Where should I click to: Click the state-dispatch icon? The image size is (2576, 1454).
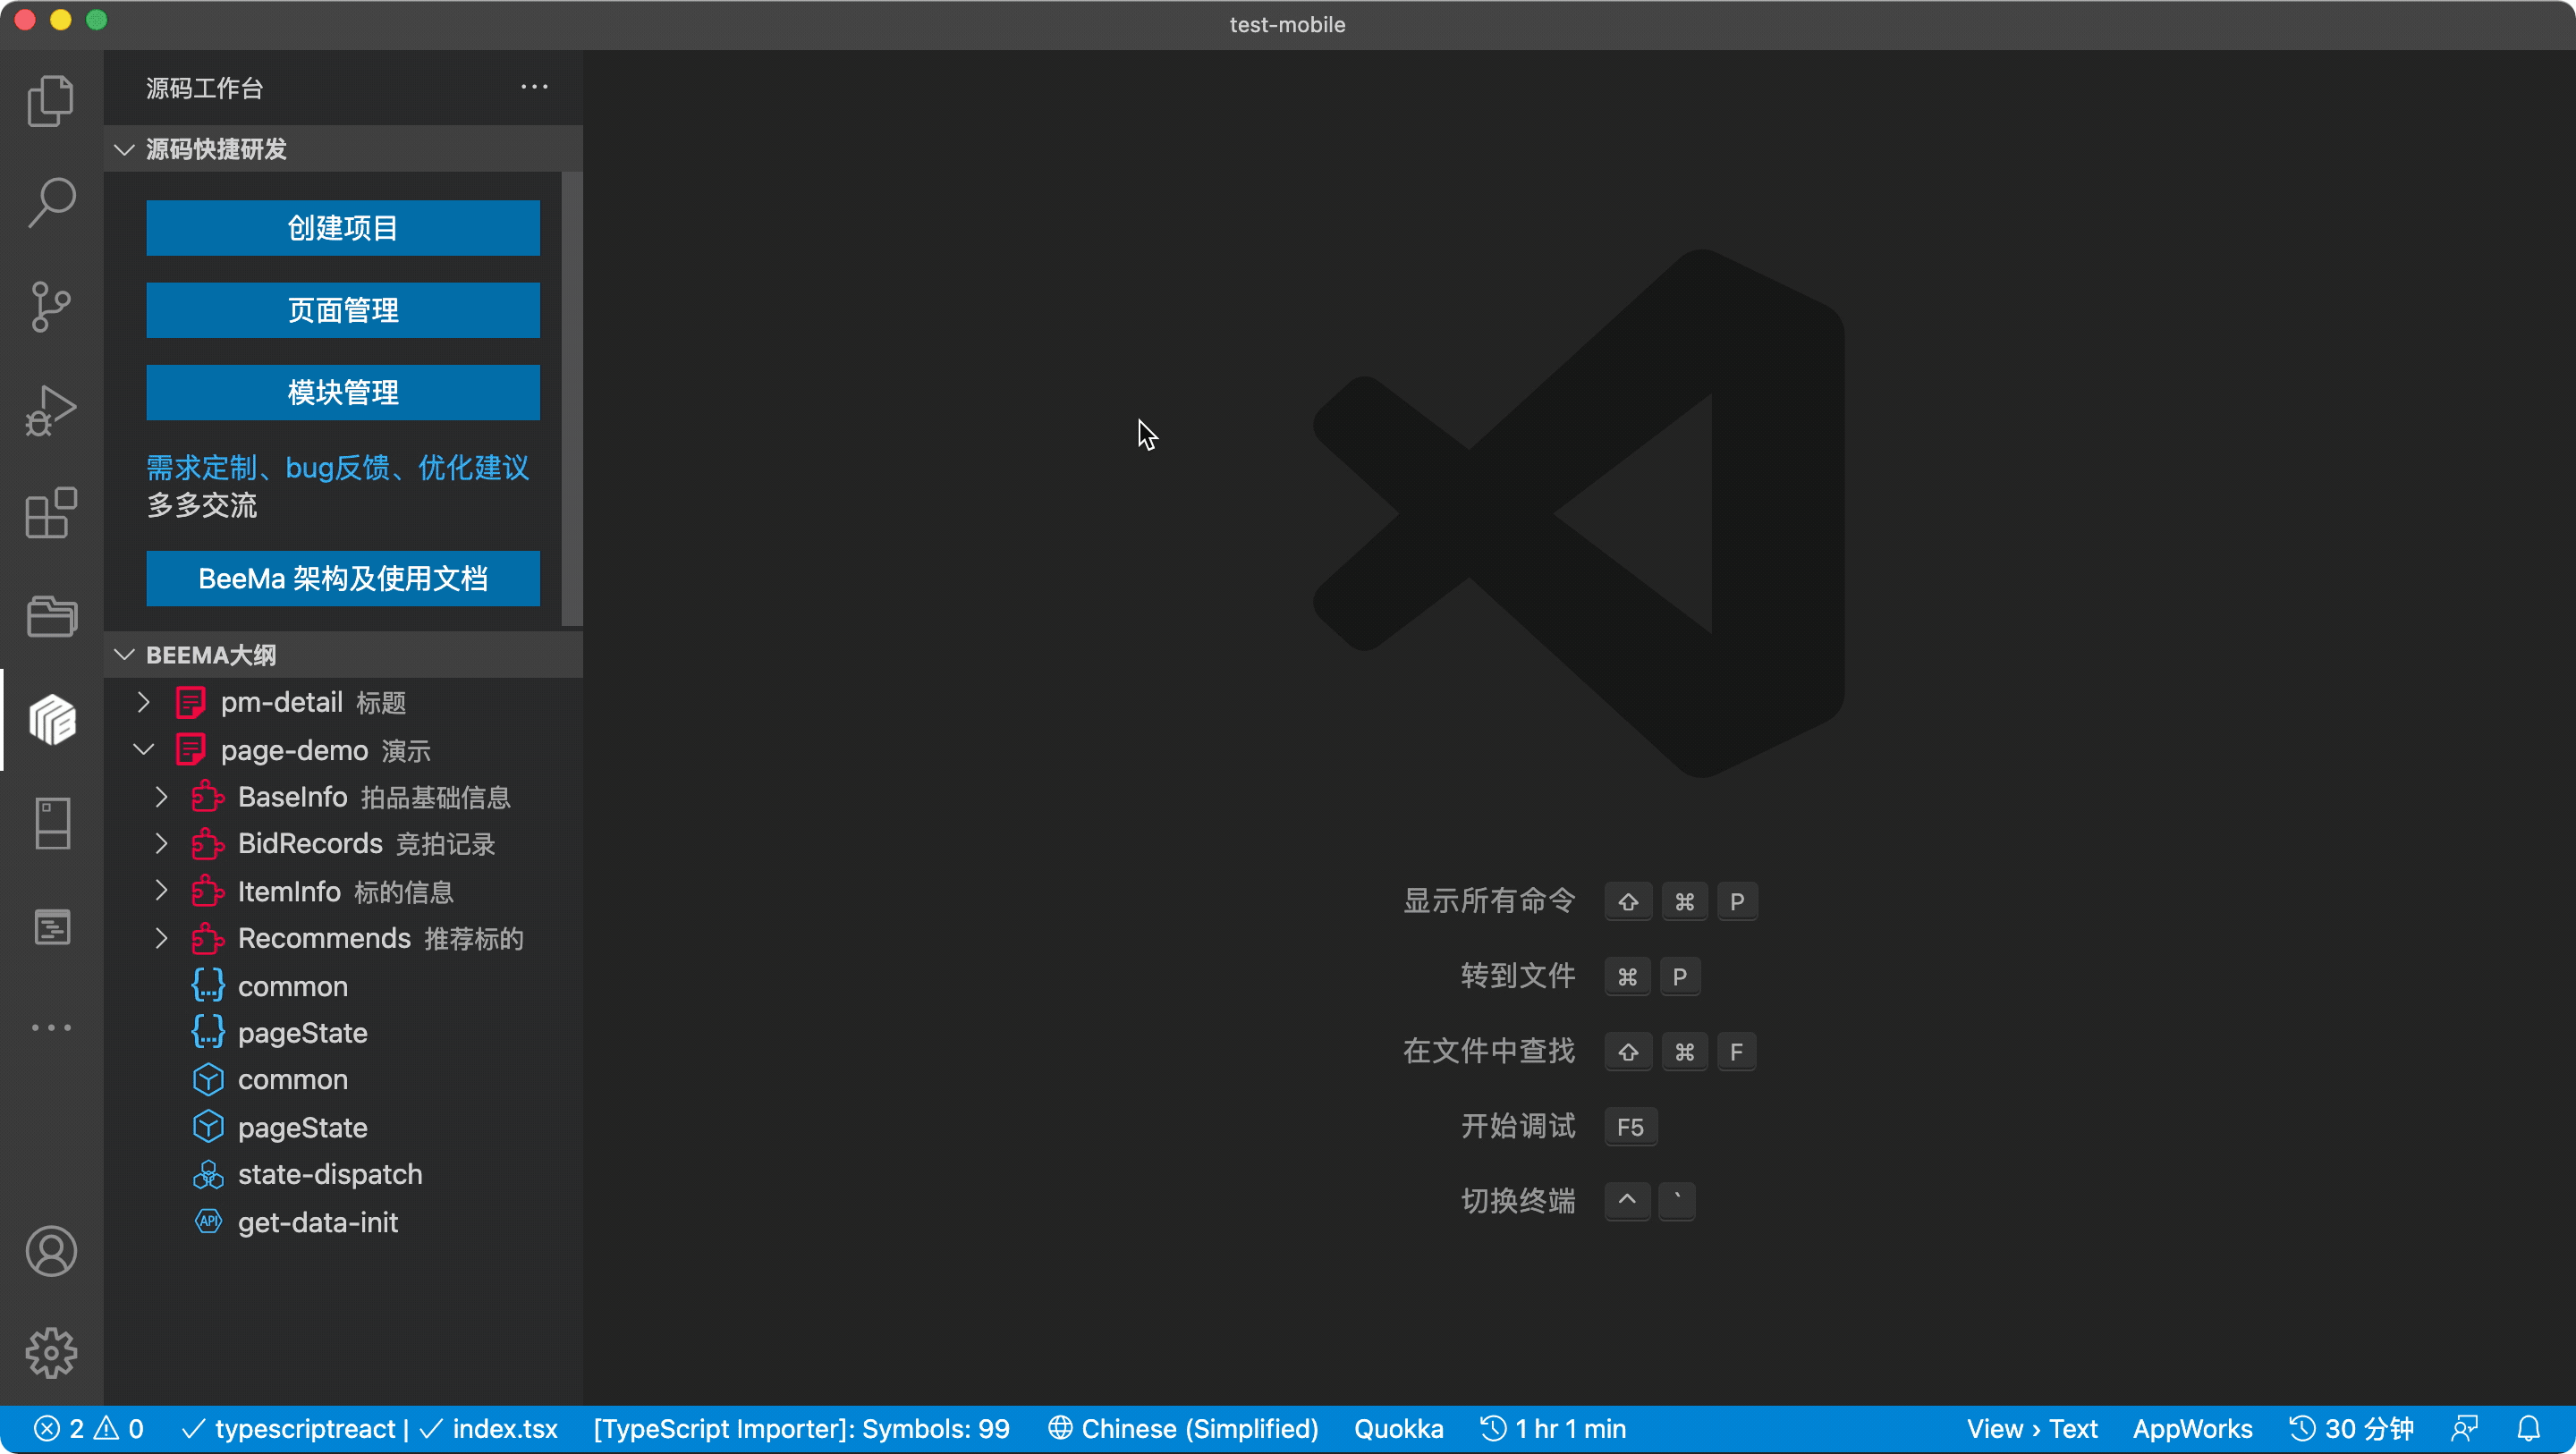click(x=207, y=1174)
